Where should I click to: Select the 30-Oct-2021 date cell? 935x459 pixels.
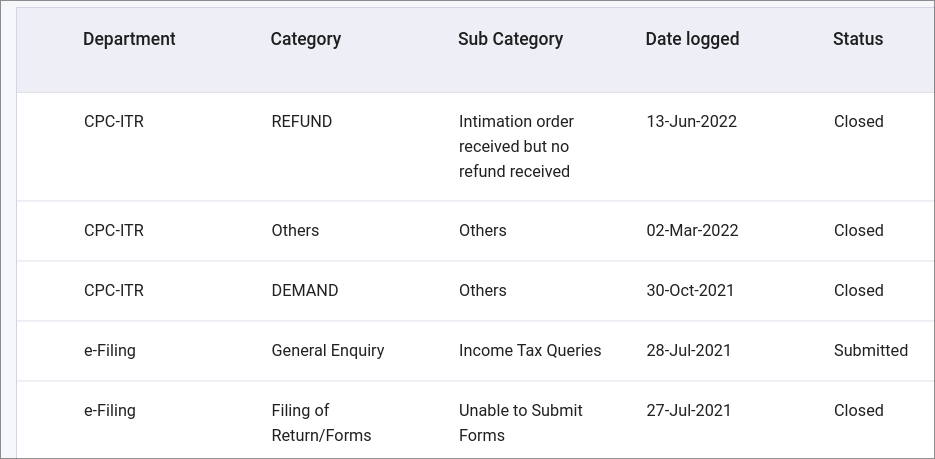point(691,290)
